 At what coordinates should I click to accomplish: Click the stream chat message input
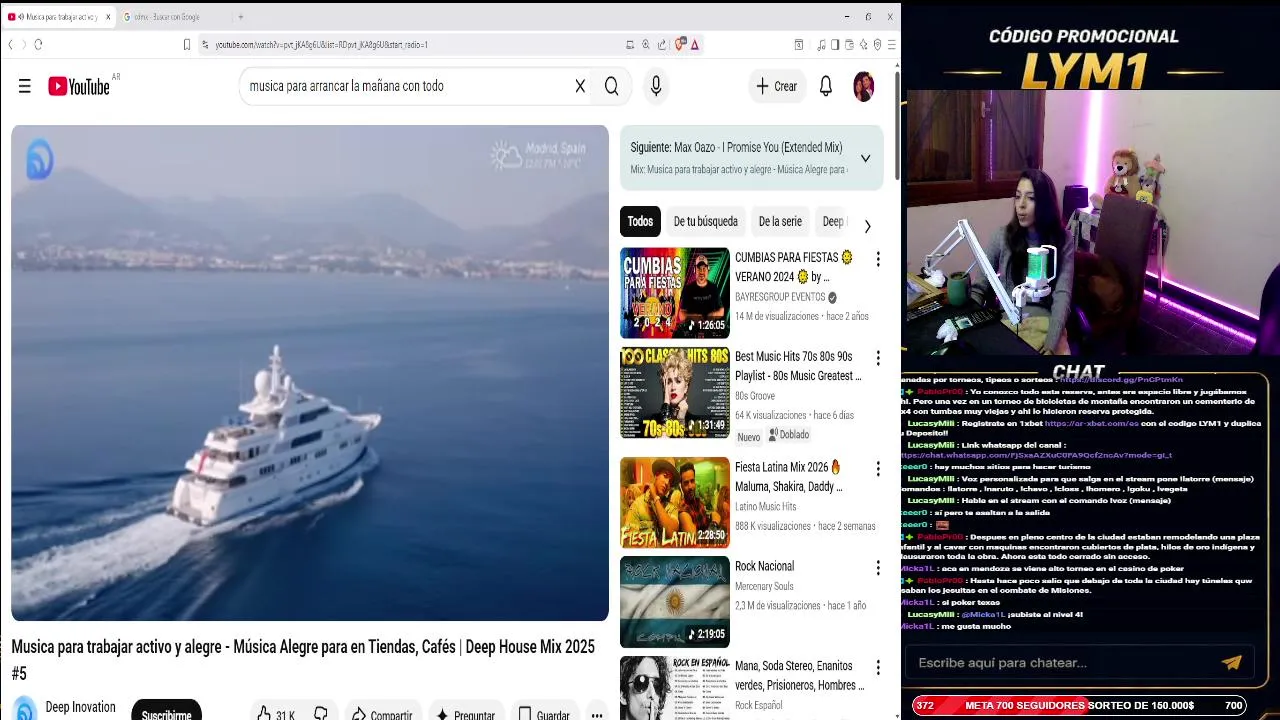pos(1060,662)
